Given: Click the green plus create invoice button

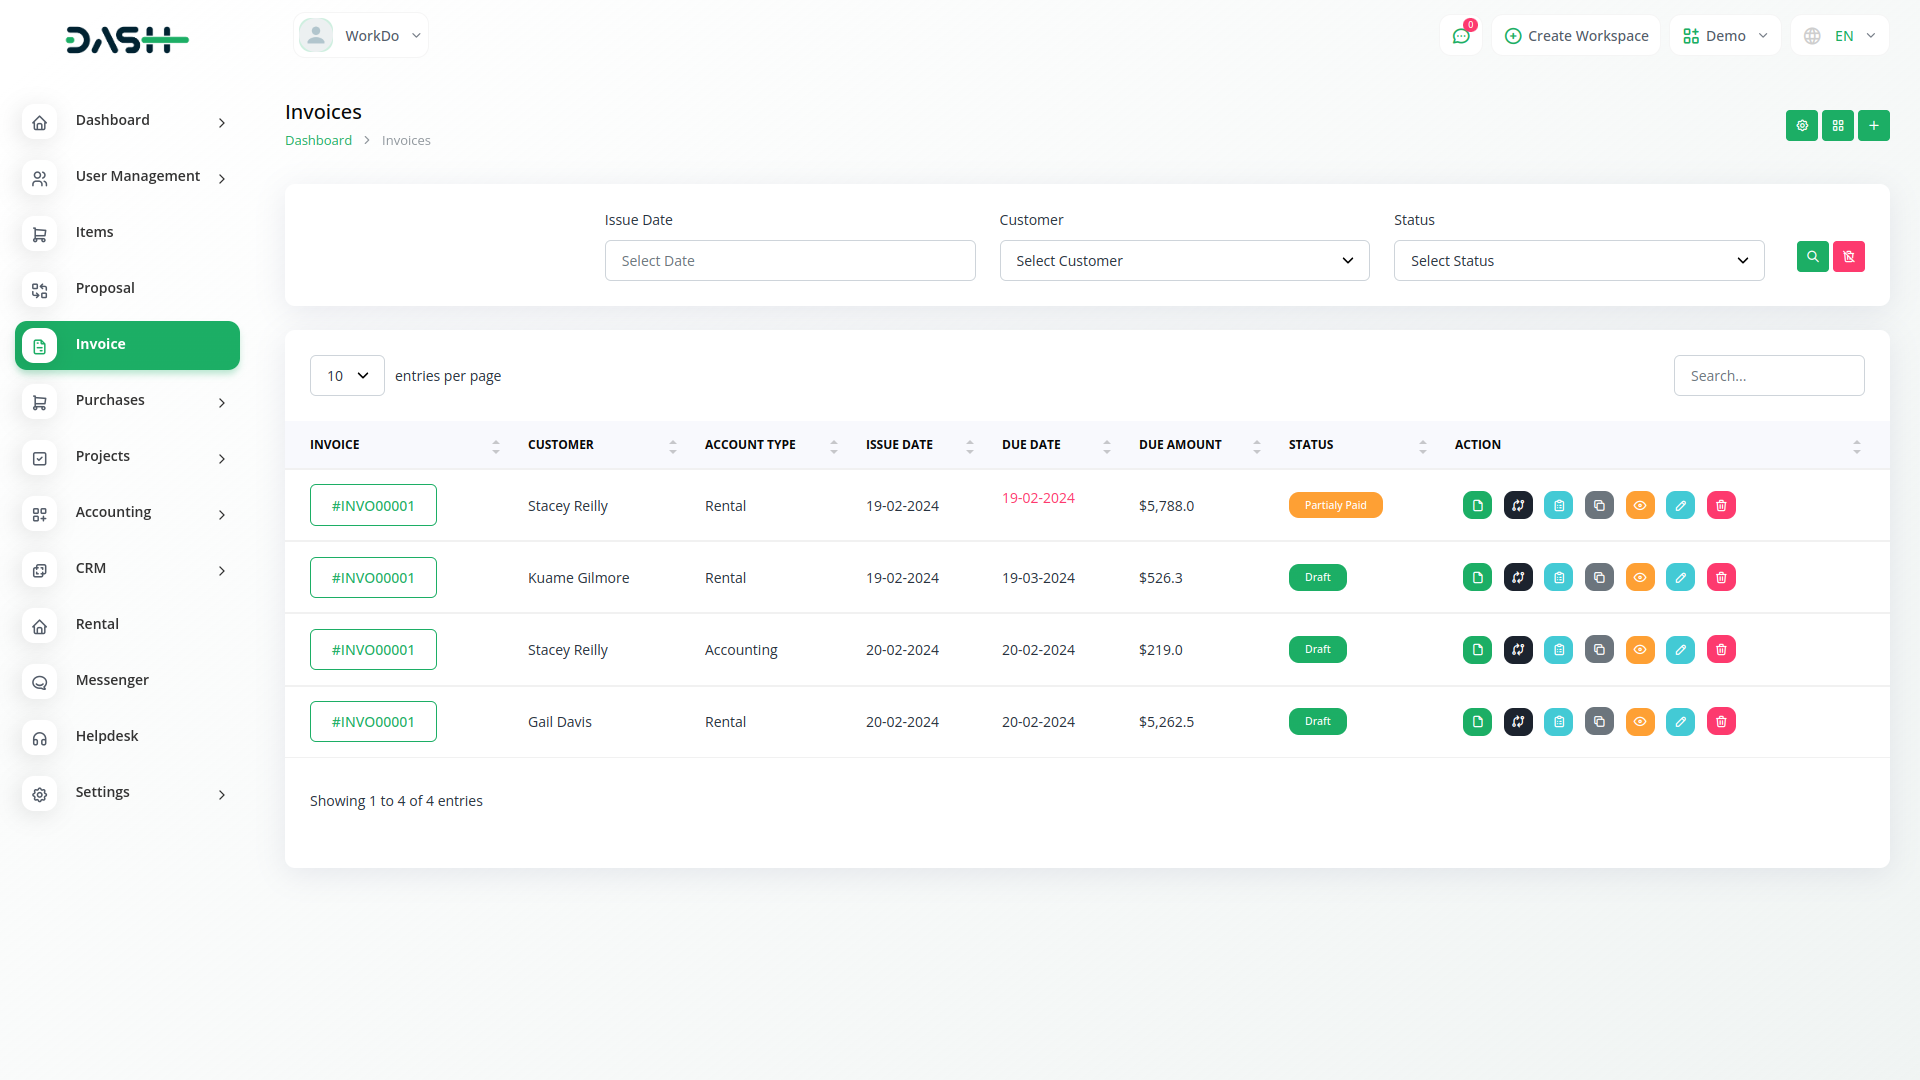Looking at the screenshot, I should (1873, 126).
